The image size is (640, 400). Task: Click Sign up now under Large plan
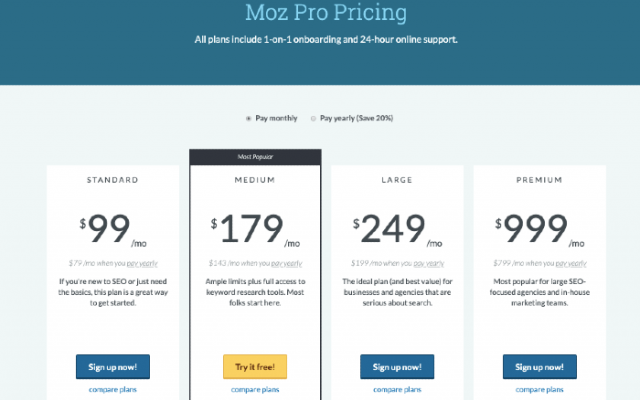(x=397, y=367)
